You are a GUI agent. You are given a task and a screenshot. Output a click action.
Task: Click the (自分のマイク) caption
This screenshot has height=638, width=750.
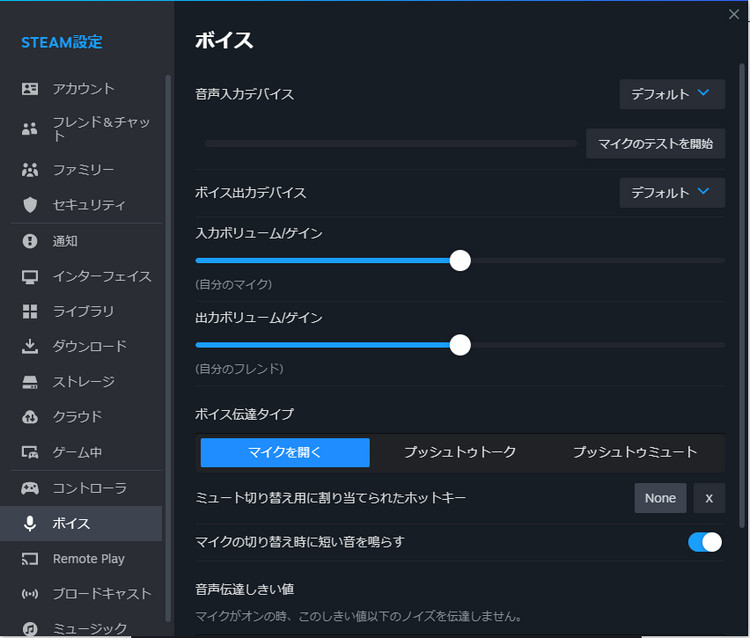tap(233, 285)
